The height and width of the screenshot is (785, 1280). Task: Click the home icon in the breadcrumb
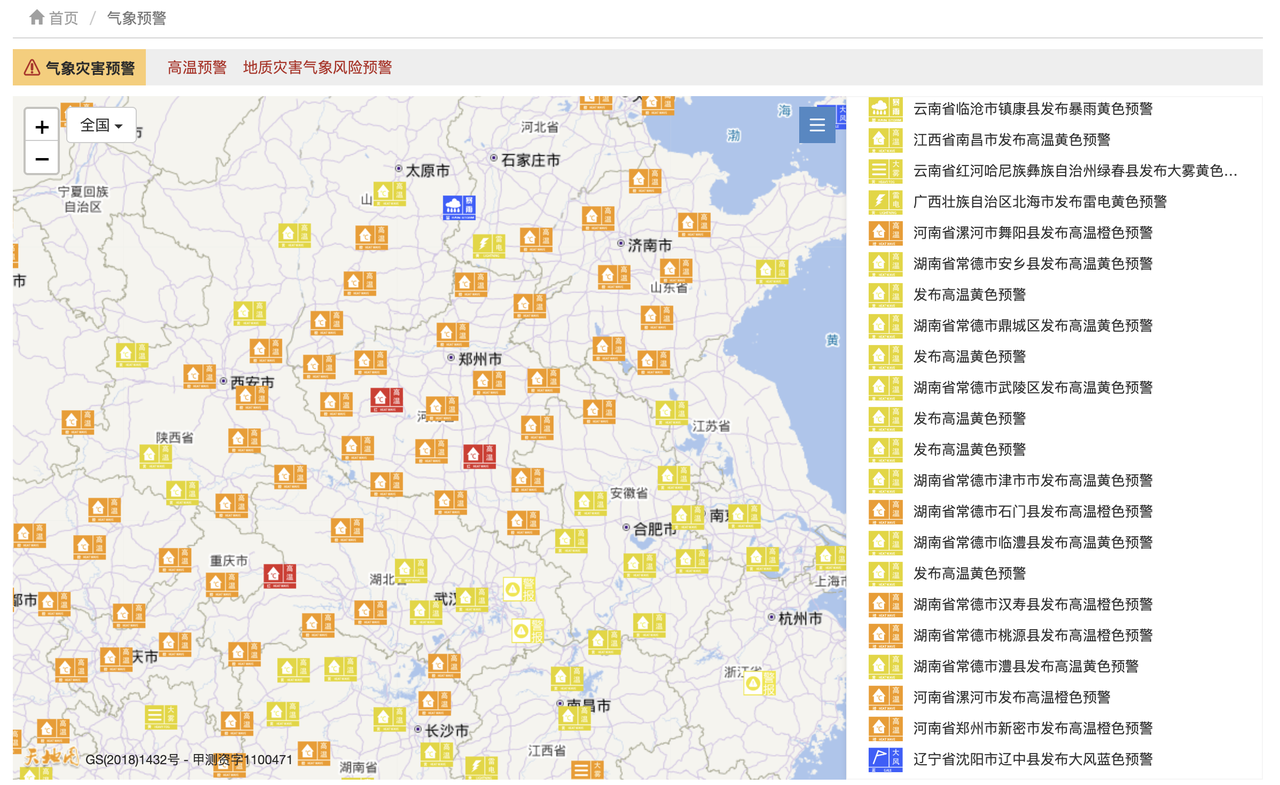(x=37, y=18)
